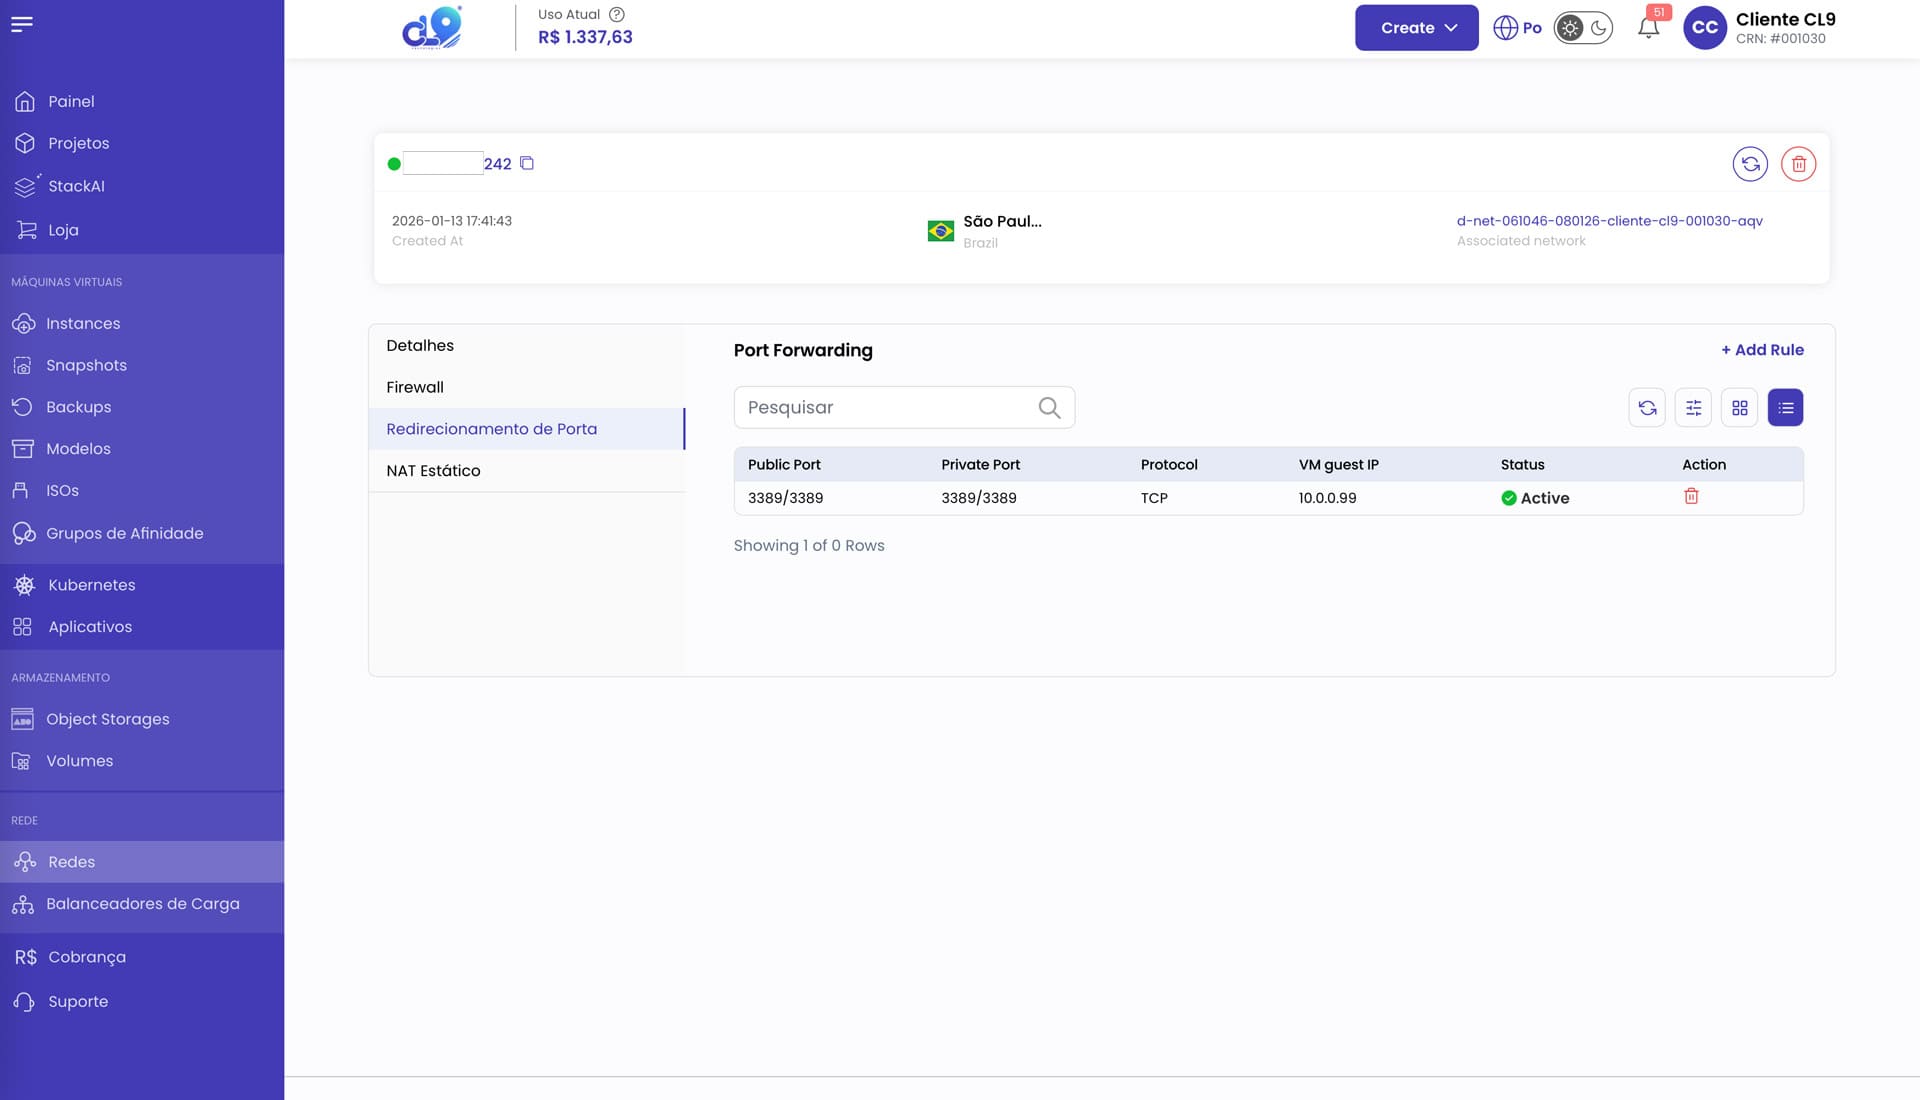
Task: Open language selector Po
Action: click(x=1517, y=28)
